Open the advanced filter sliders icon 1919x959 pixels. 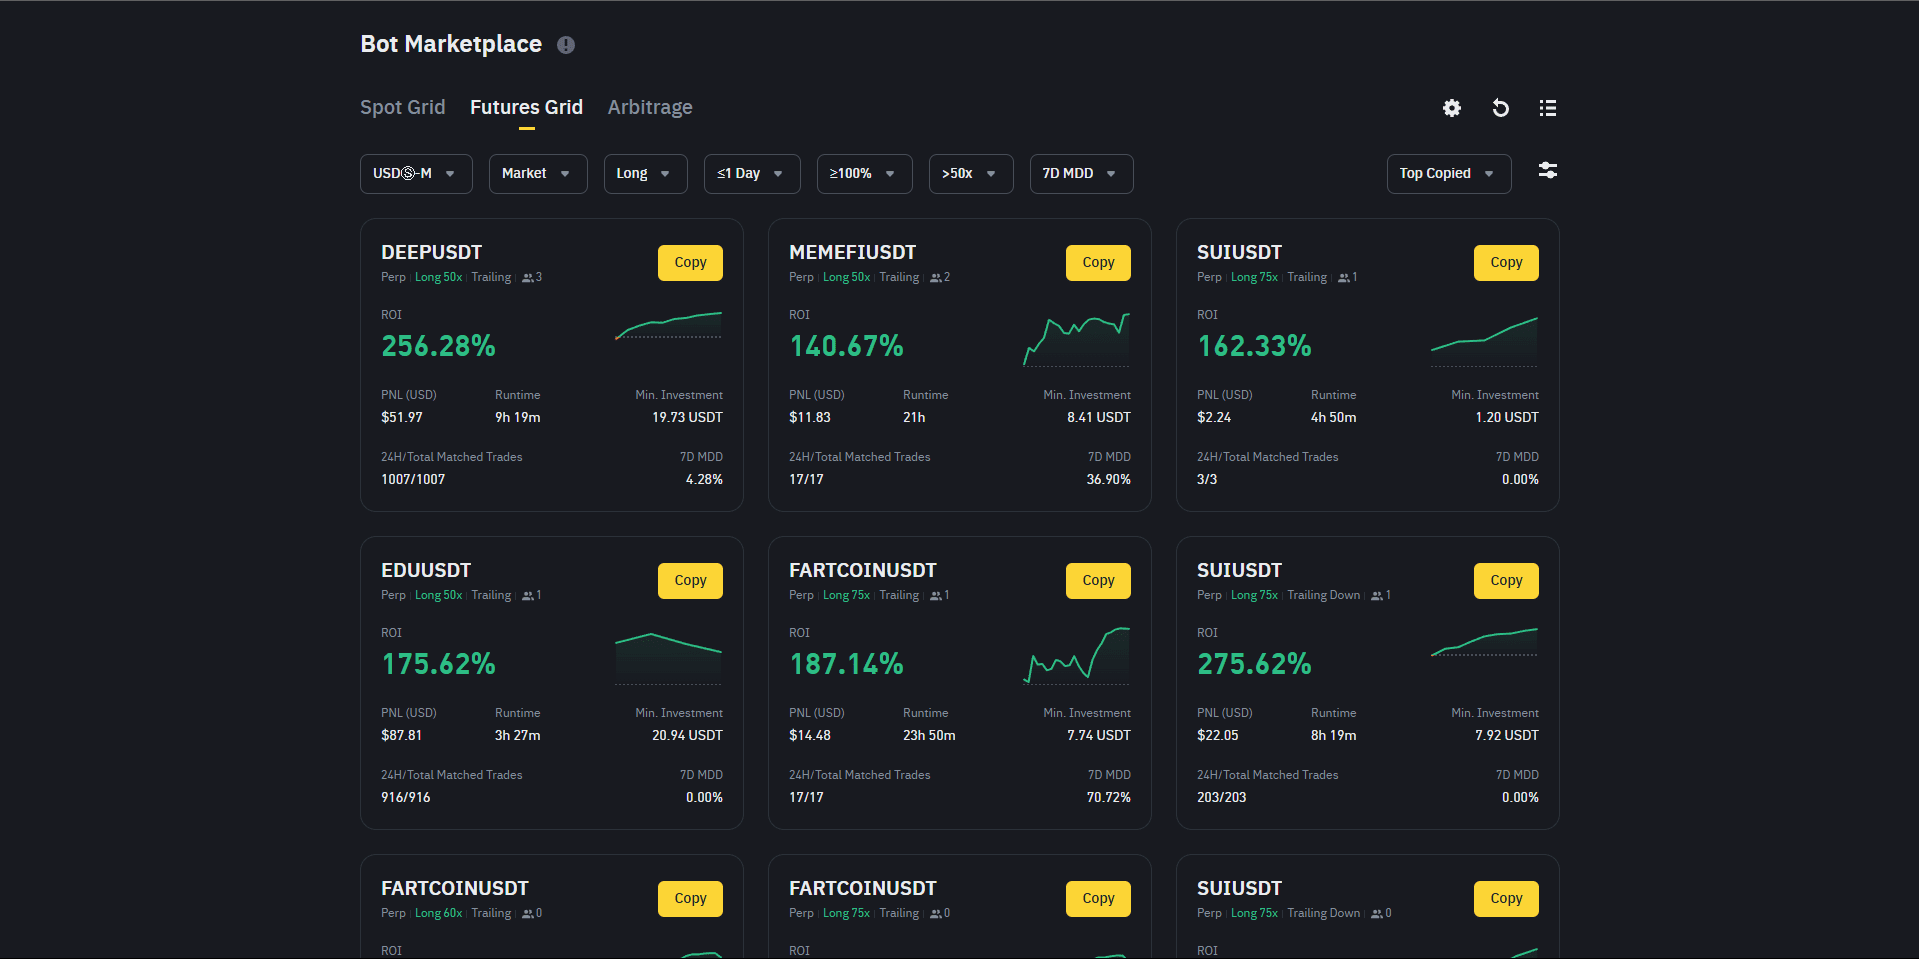(x=1547, y=171)
